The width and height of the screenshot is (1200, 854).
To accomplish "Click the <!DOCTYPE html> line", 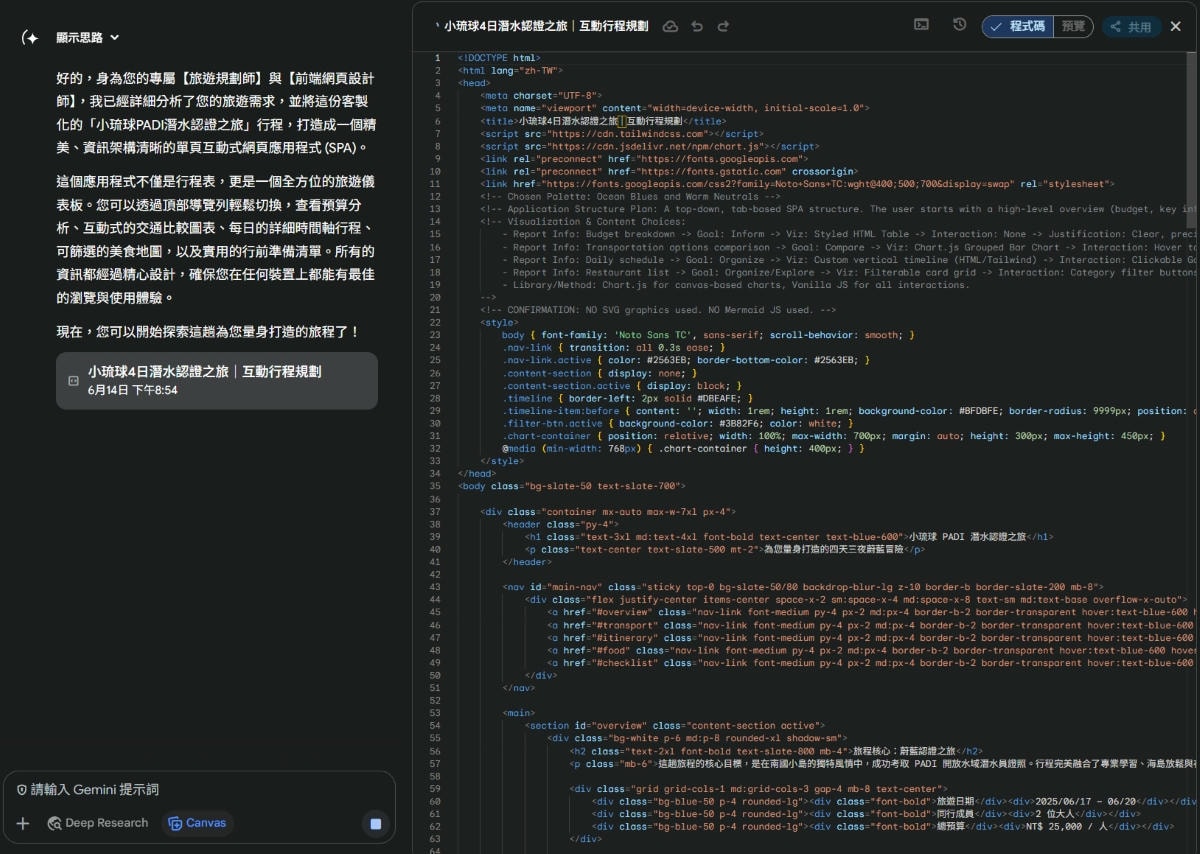I will click(x=499, y=58).
